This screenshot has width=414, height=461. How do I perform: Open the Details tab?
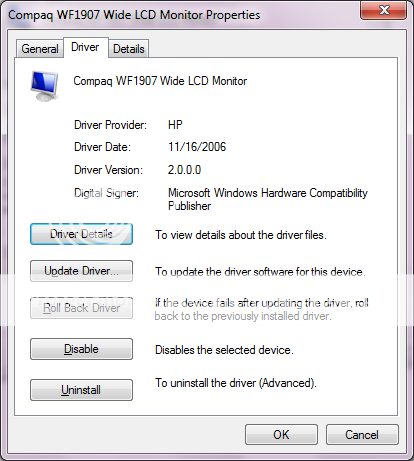coord(129,49)
